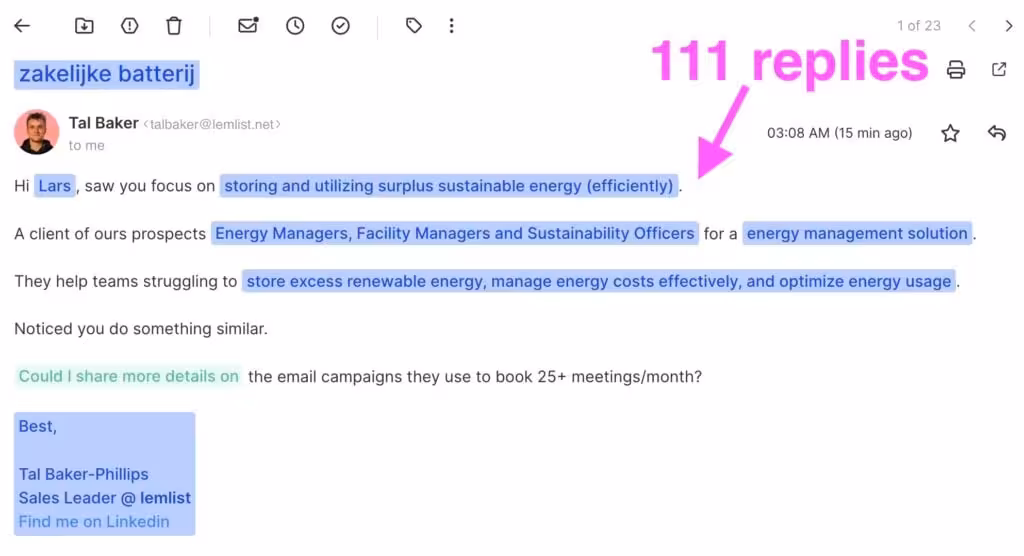Print the email conversation
This screenshot has height=556, width=1024.
pos(956,69)
